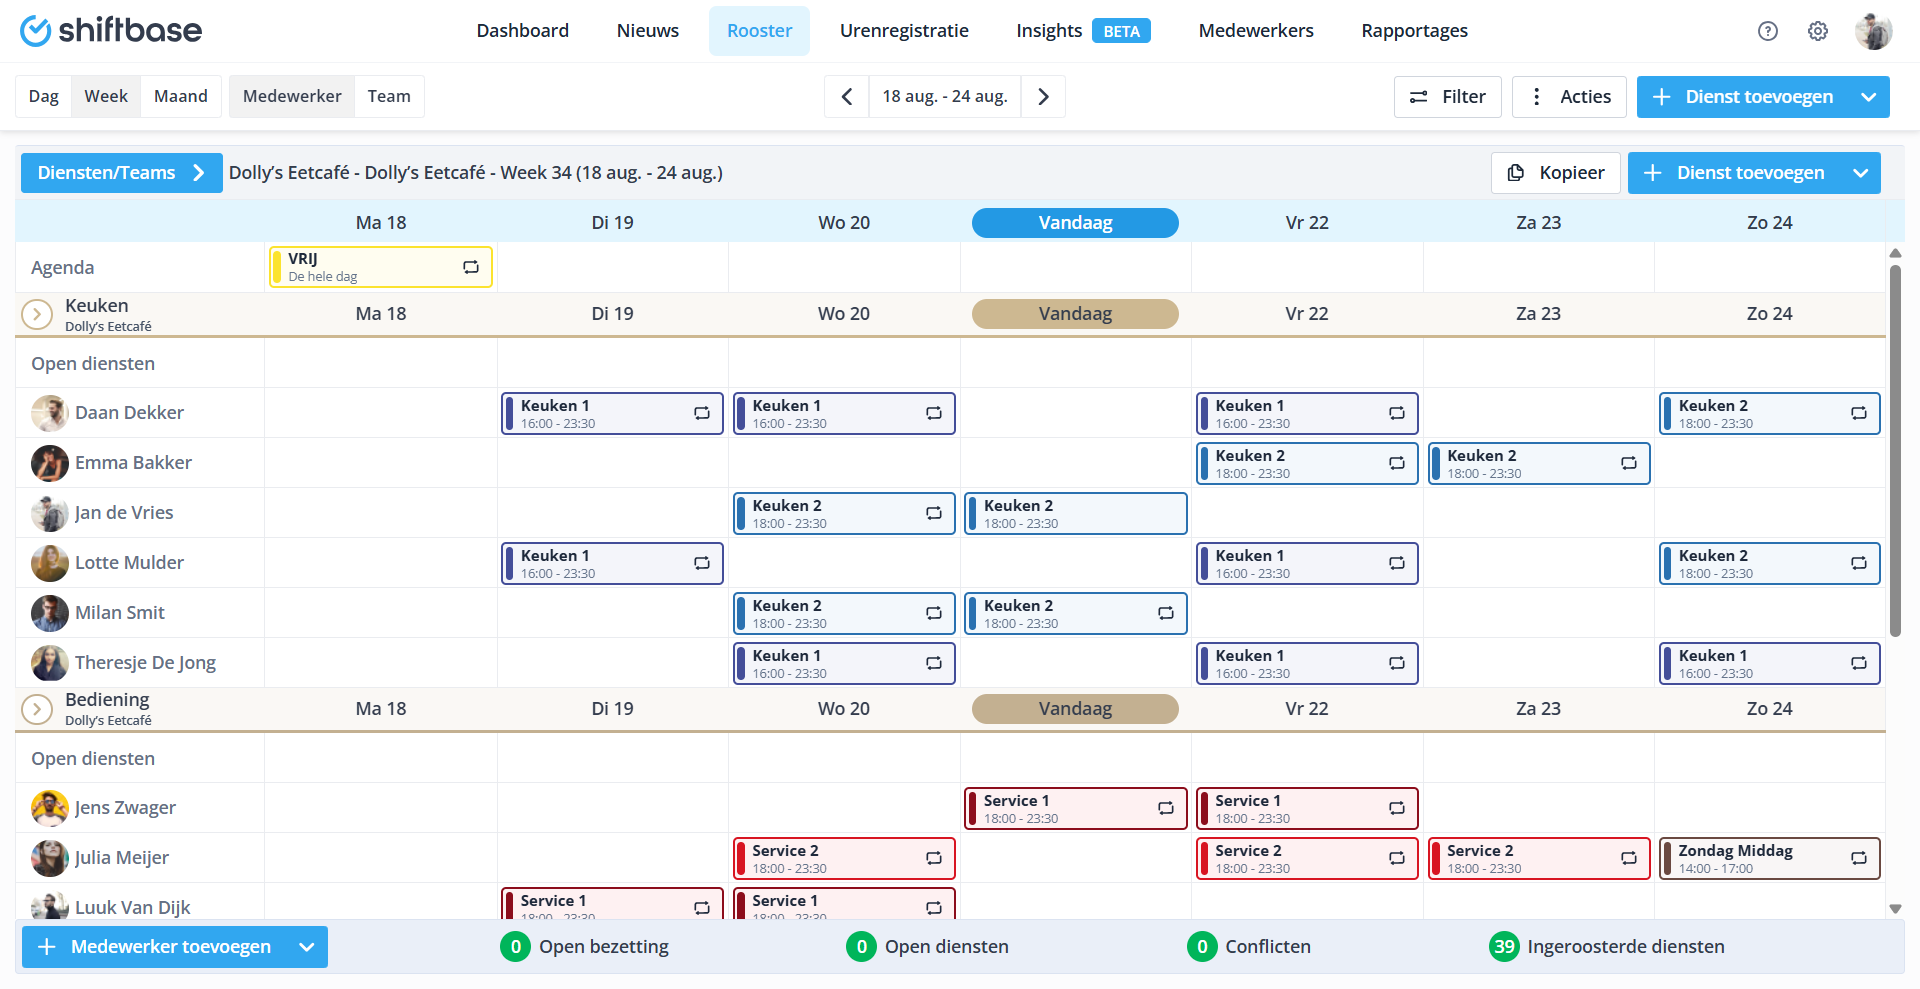Open the Filter button

[x=1447, y=97]
